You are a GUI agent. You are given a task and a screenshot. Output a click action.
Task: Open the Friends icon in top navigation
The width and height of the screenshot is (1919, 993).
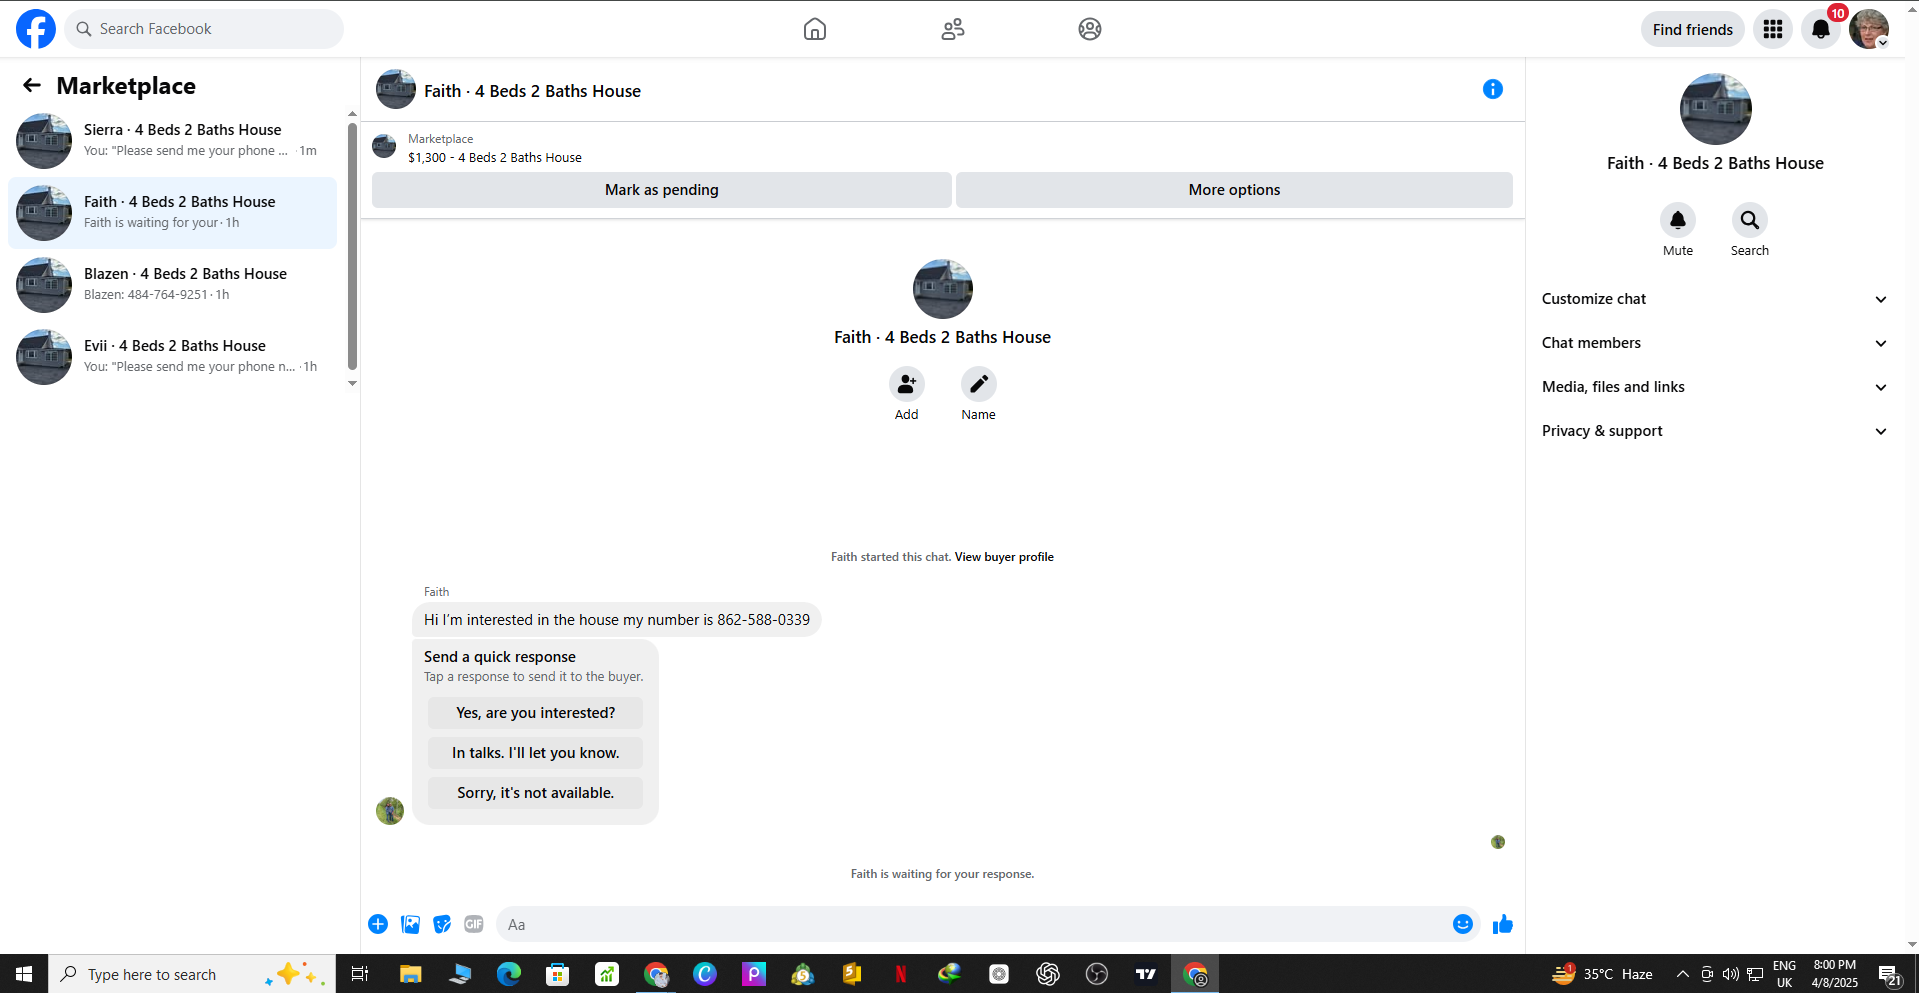(x=953, y=29)
